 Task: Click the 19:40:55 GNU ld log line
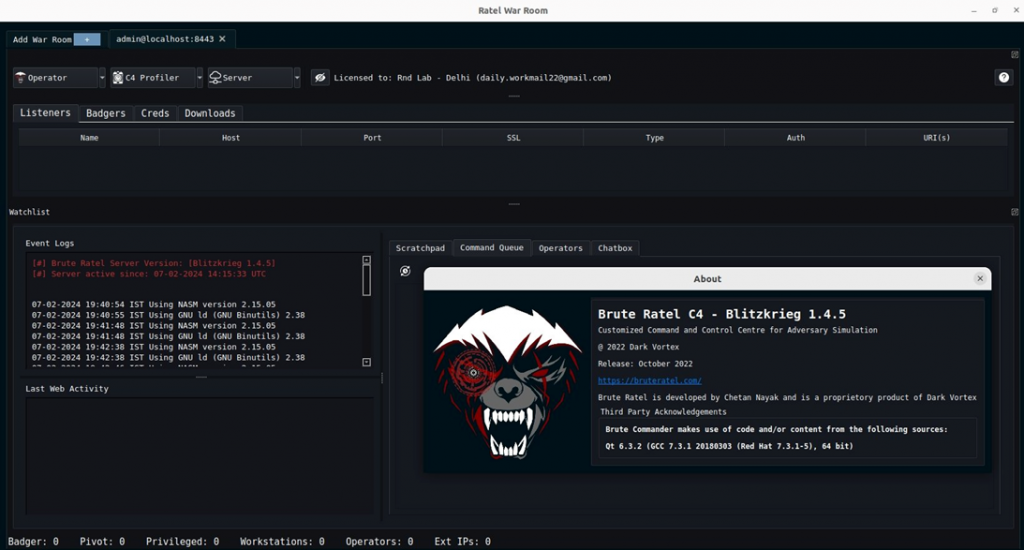point(168,315)
